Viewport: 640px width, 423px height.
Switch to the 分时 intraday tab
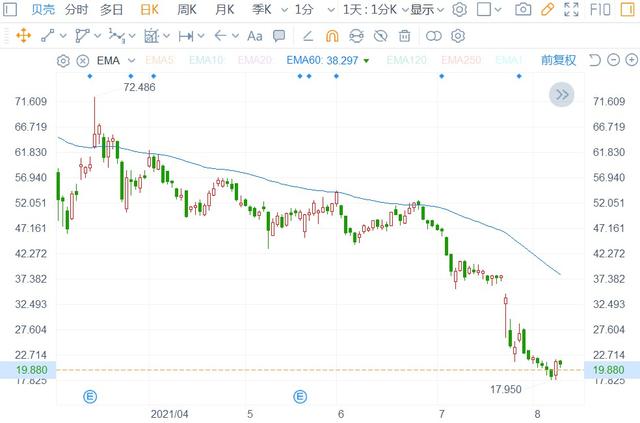pos(76,10)
